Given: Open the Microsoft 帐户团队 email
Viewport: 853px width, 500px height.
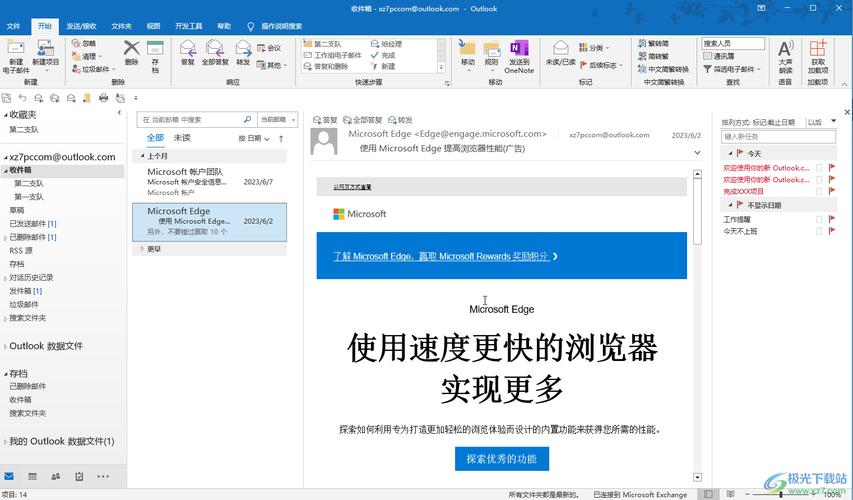Looking at the screenshot, I should tap(209, 182).
